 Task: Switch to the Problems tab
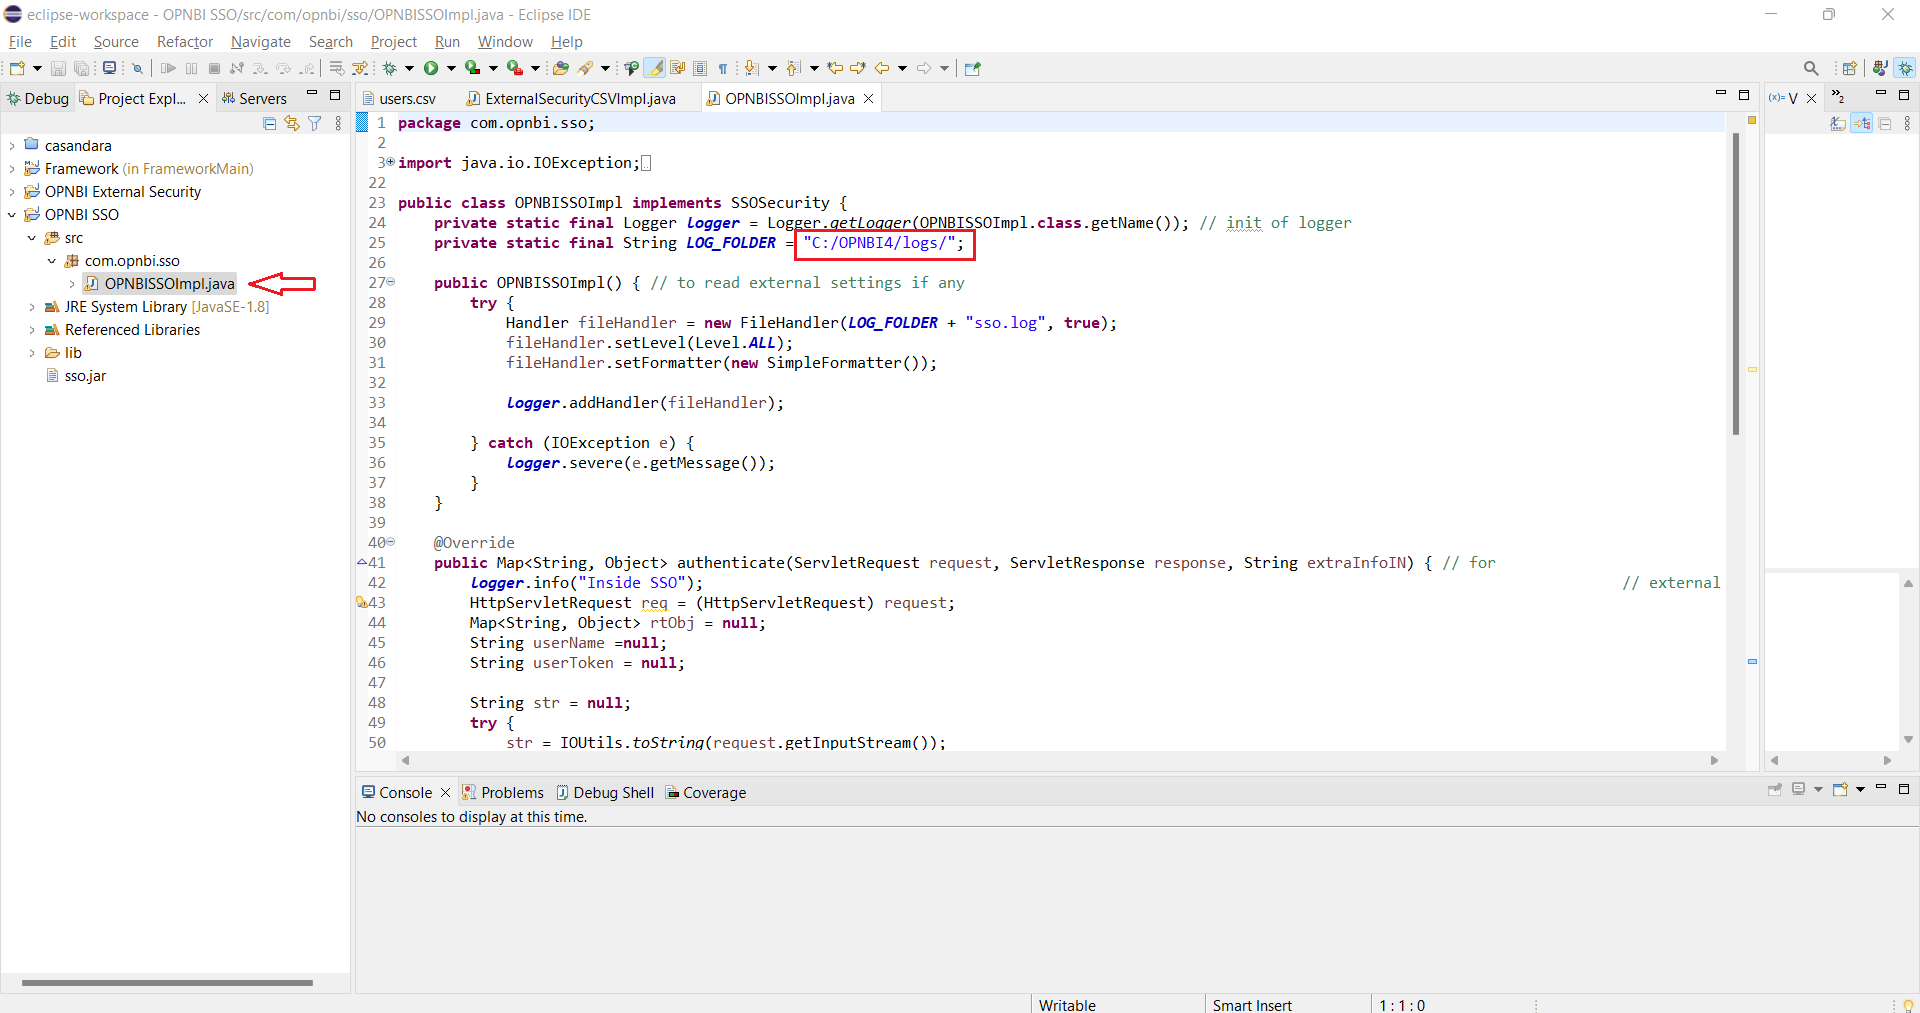[503, 792]
